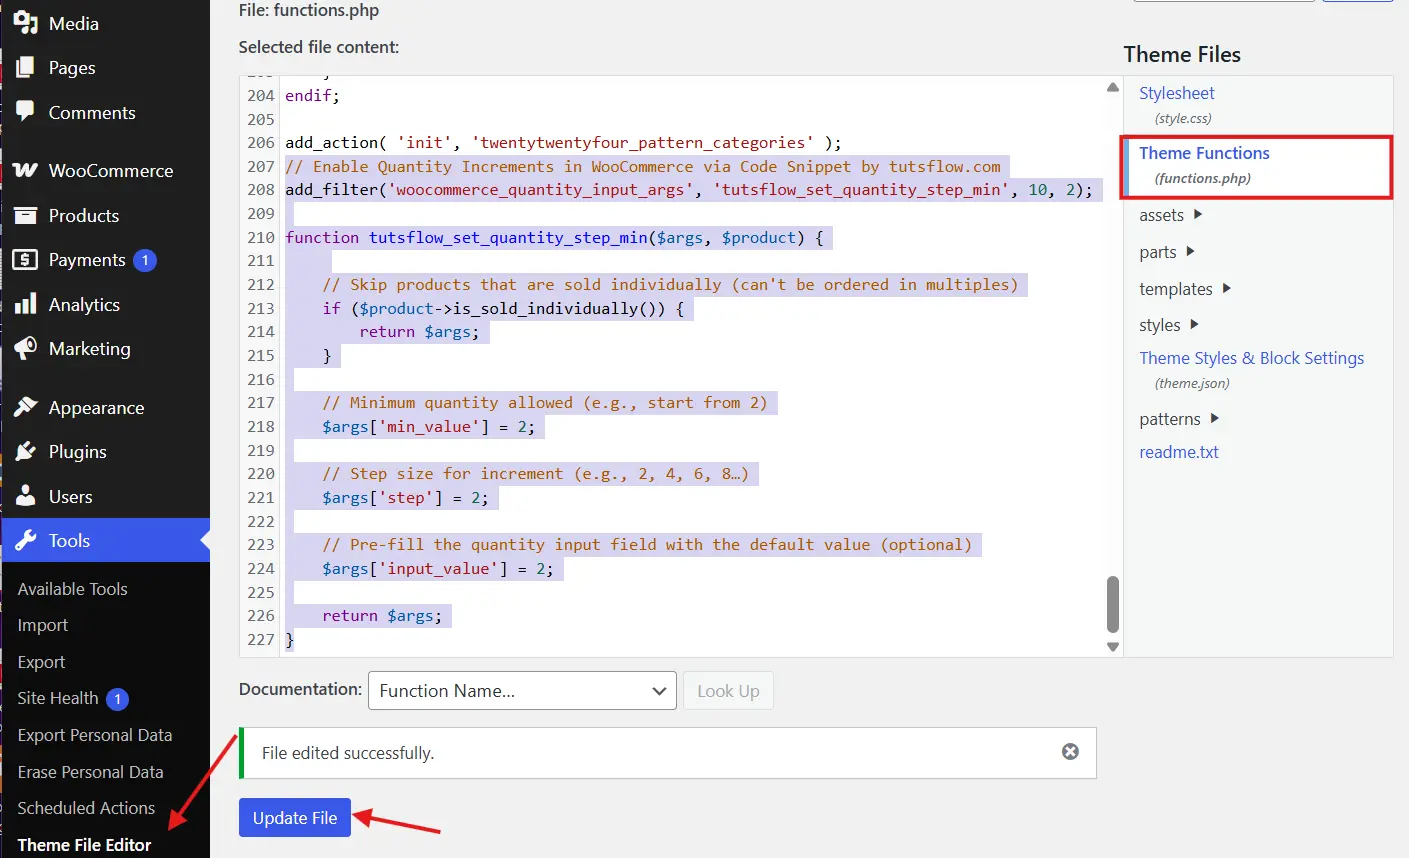The width and height of the screenshot is (1409, 858).
Task: Dismiss the 'File edited successfully' notice
Action: (x=1070, y=752)
